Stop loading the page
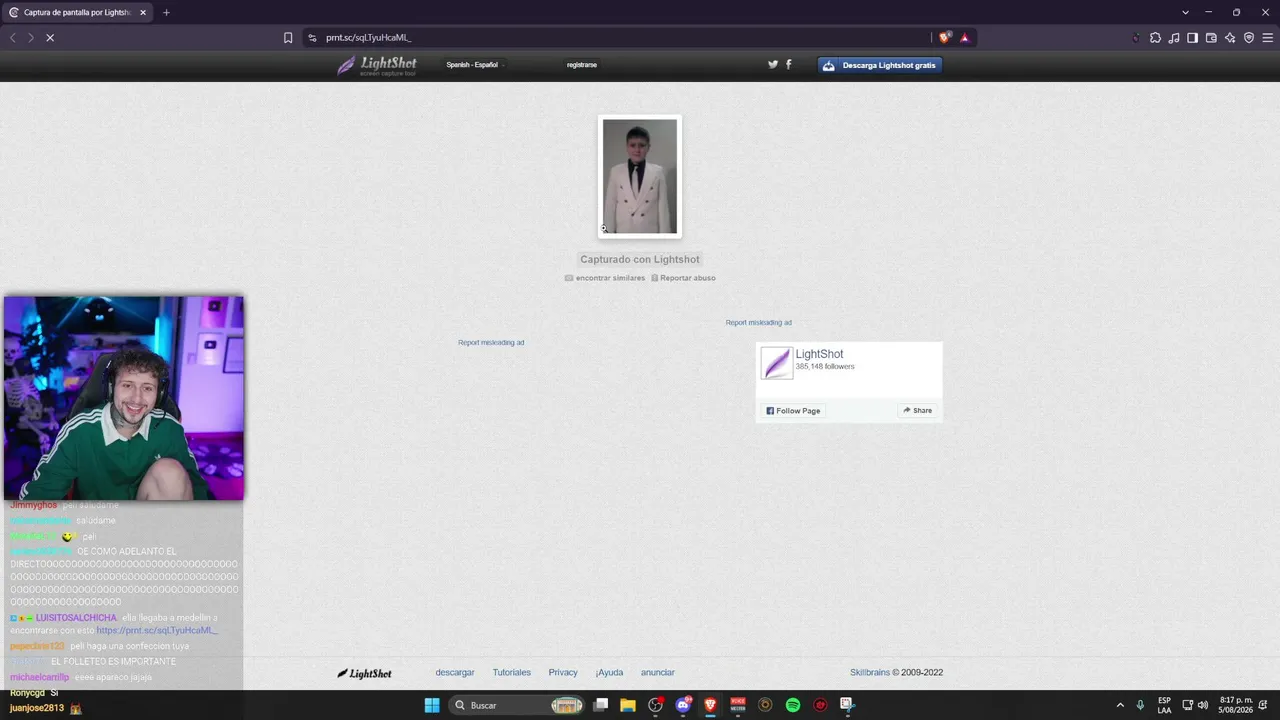Image resolution: width=1280 pixels, height=720 pixels. click(x=50, y=38)
